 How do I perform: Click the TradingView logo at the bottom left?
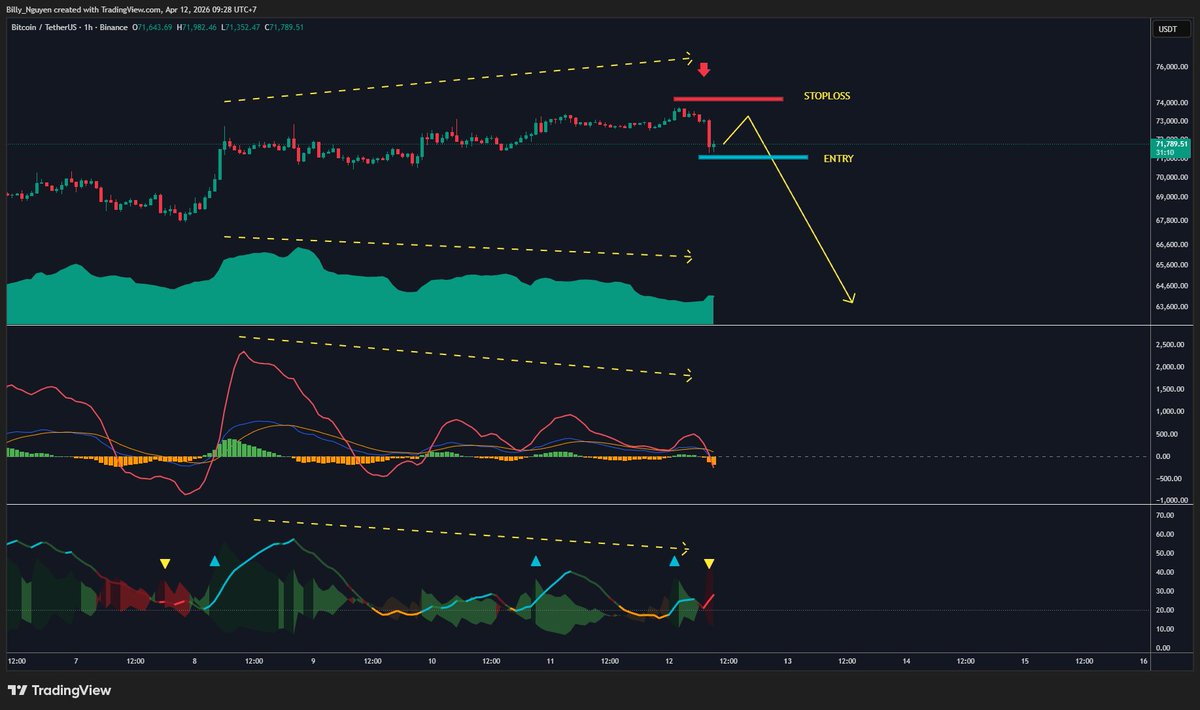[59, 690]
